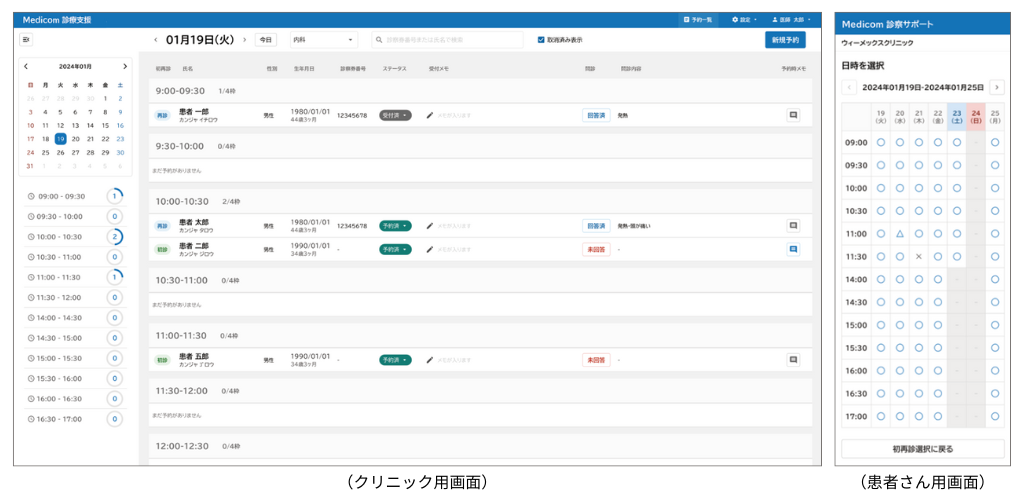Open the blue booking memo icon for 患者 二郎
This screenshot has width=1024, height=498.
pos(793,249)
